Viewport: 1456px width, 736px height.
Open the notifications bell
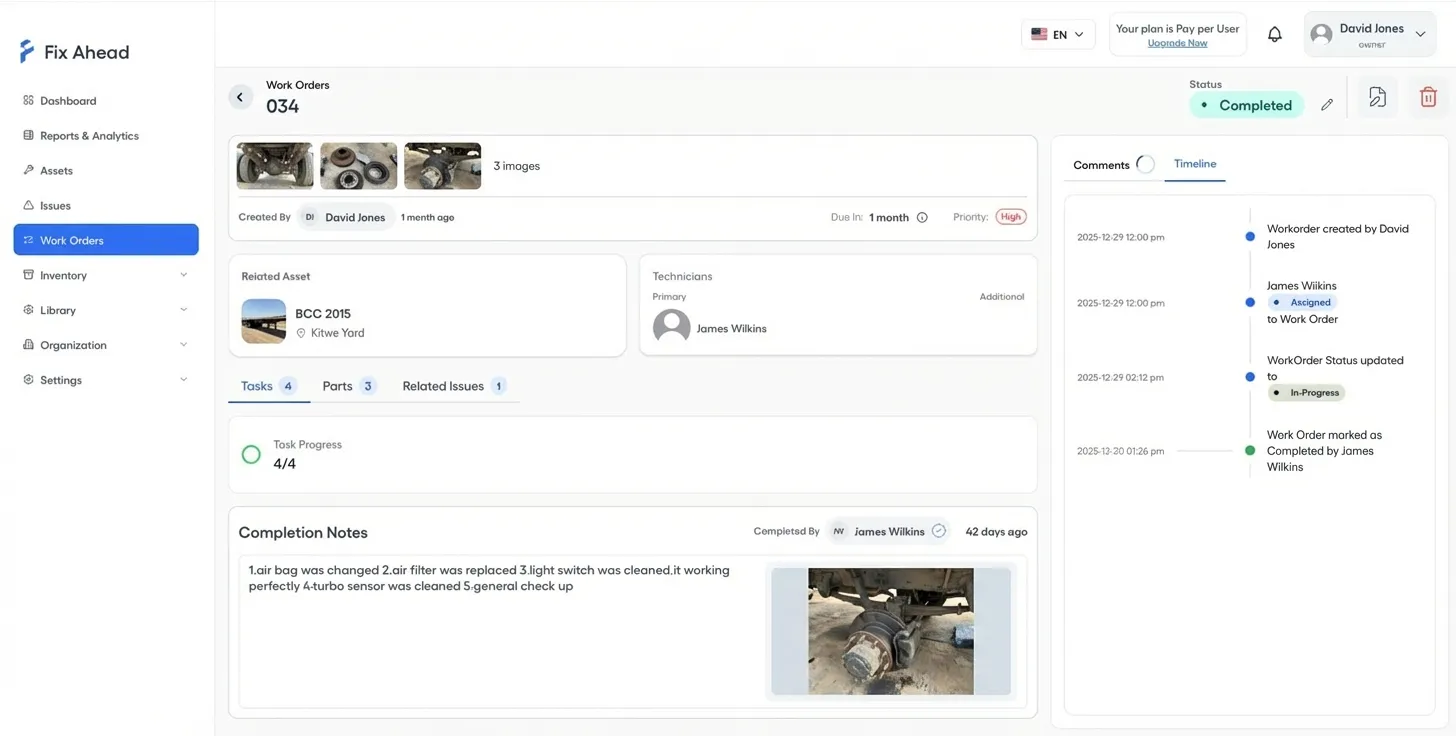pyautogui.click(x=1275, y=35)
